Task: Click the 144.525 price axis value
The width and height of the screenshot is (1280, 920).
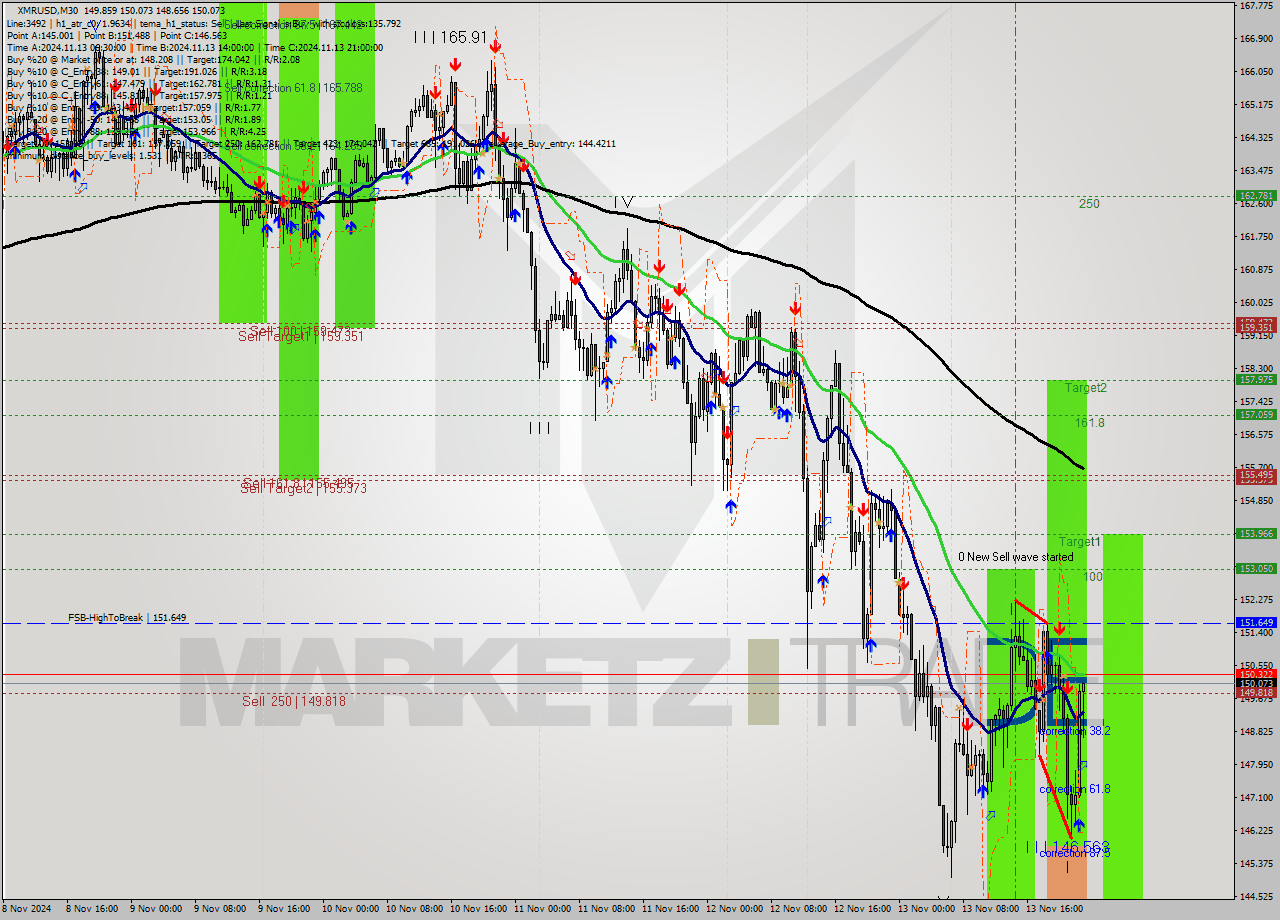Action: tap(1256, 897)
